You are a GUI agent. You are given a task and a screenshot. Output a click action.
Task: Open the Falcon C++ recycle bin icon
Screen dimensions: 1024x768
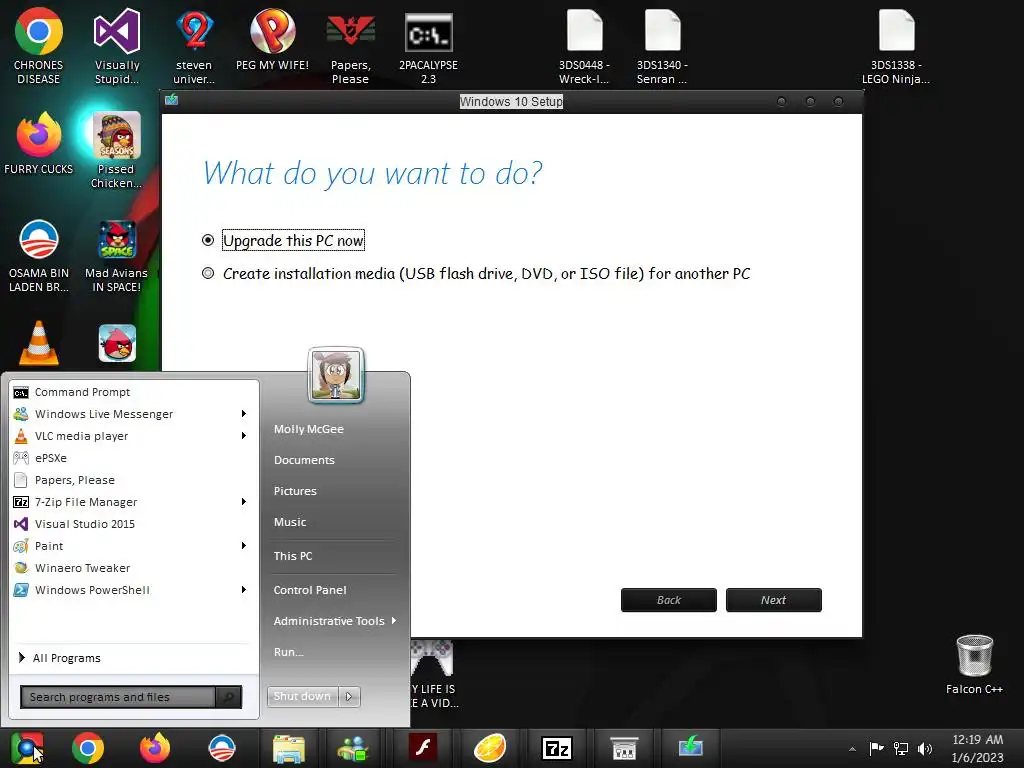pos(974,664)
